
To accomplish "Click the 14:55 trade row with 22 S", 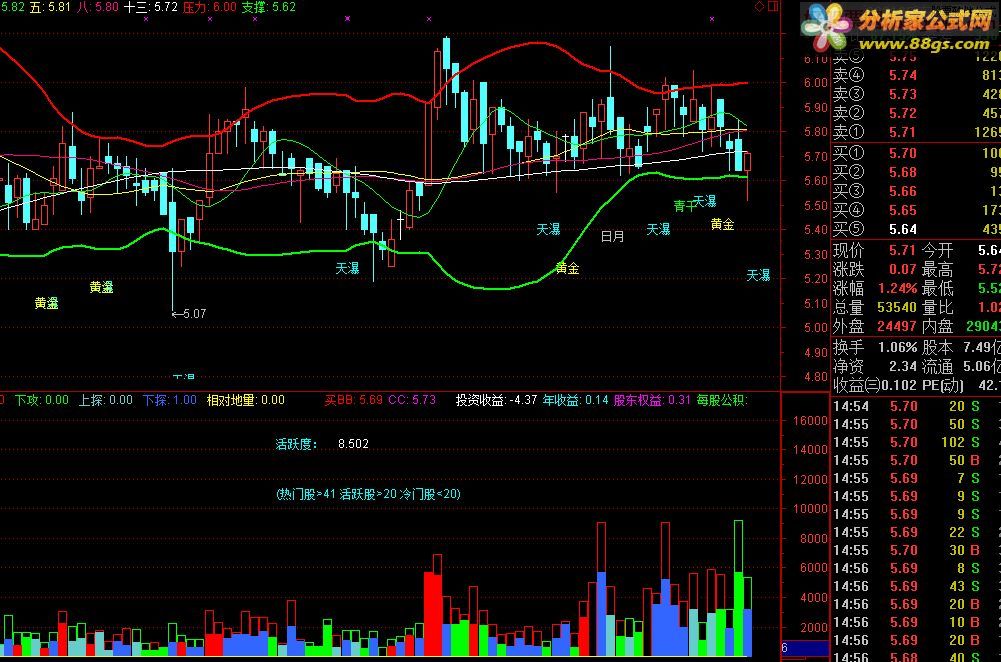I will click(x=916, y=532).
